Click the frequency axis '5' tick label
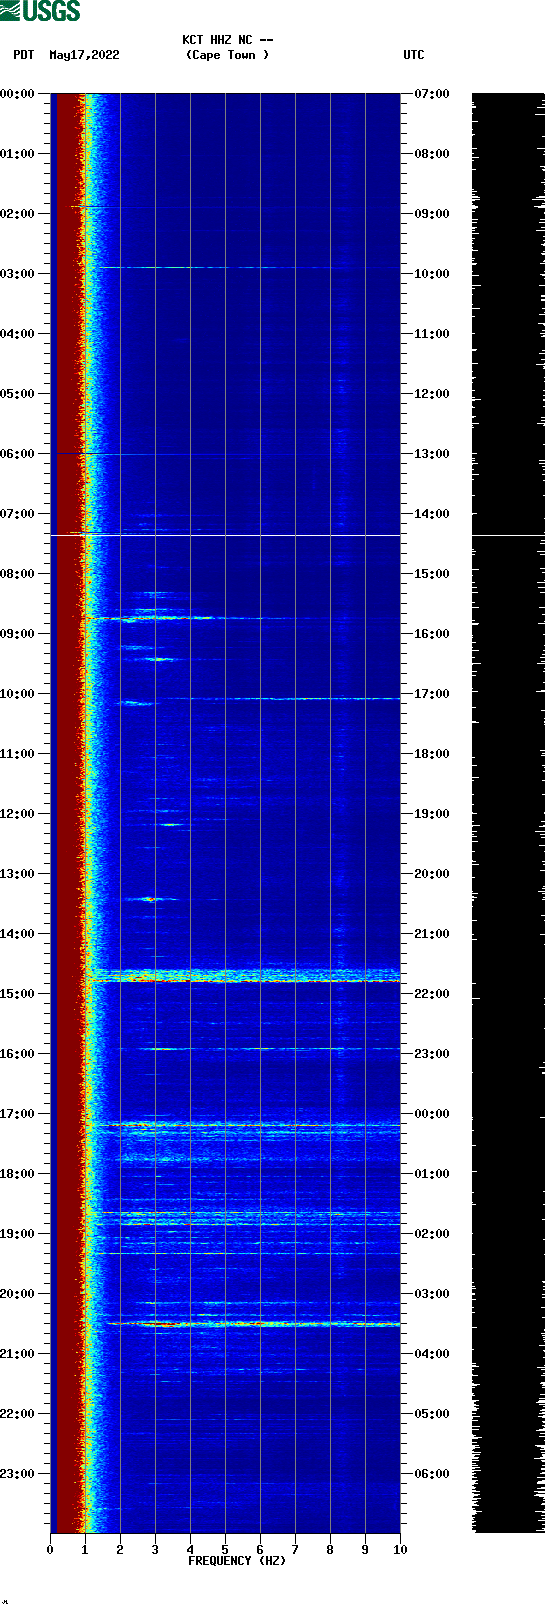The height and width of the screenshot is (1613, 552). (x=225, y=1550)
